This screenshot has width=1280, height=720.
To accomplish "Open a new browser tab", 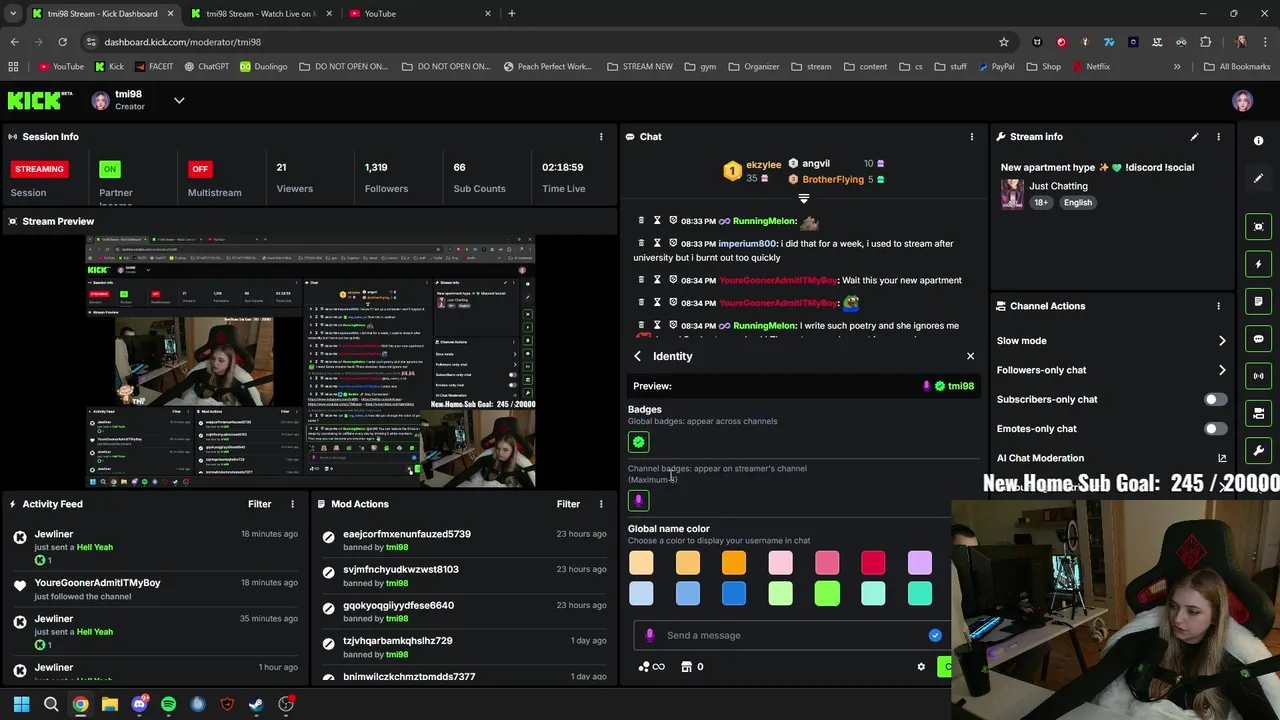I will click(511, 14).
